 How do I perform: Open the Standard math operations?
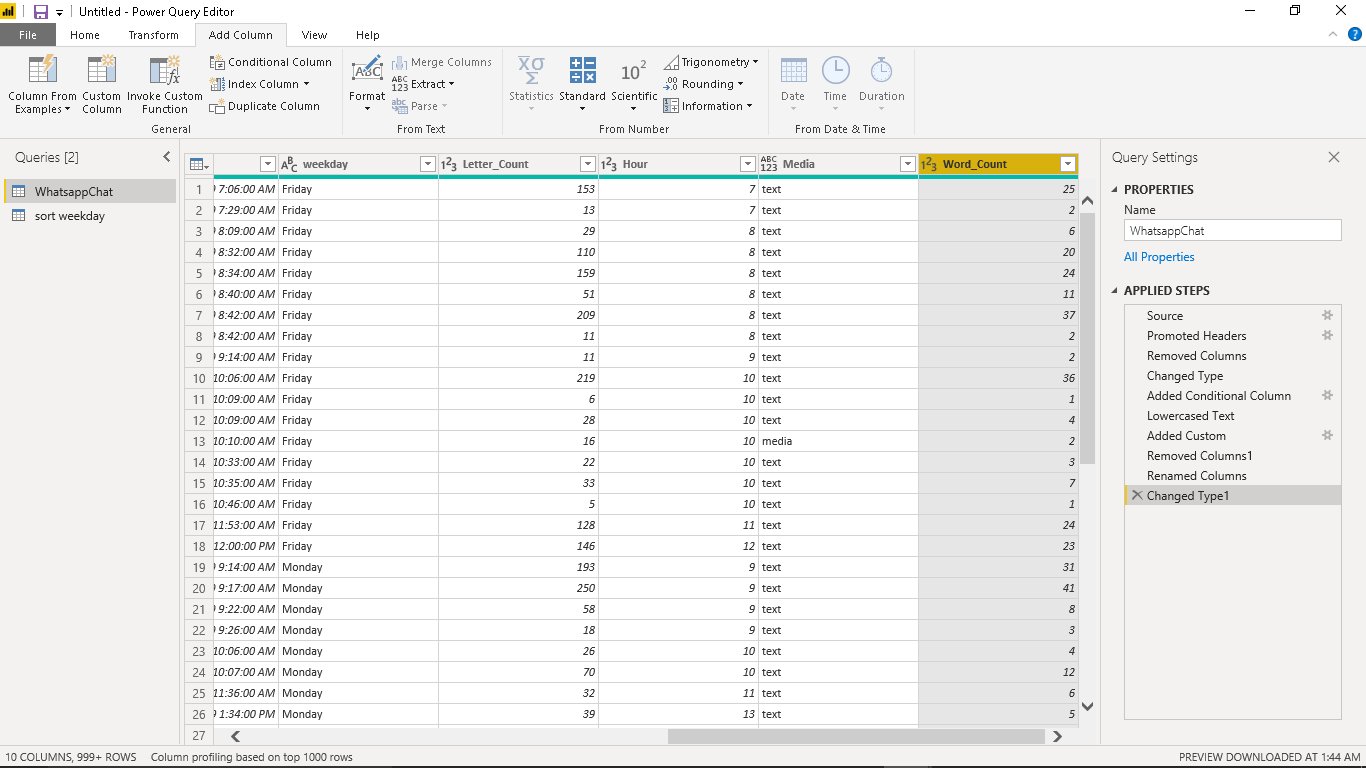point(582,85)
